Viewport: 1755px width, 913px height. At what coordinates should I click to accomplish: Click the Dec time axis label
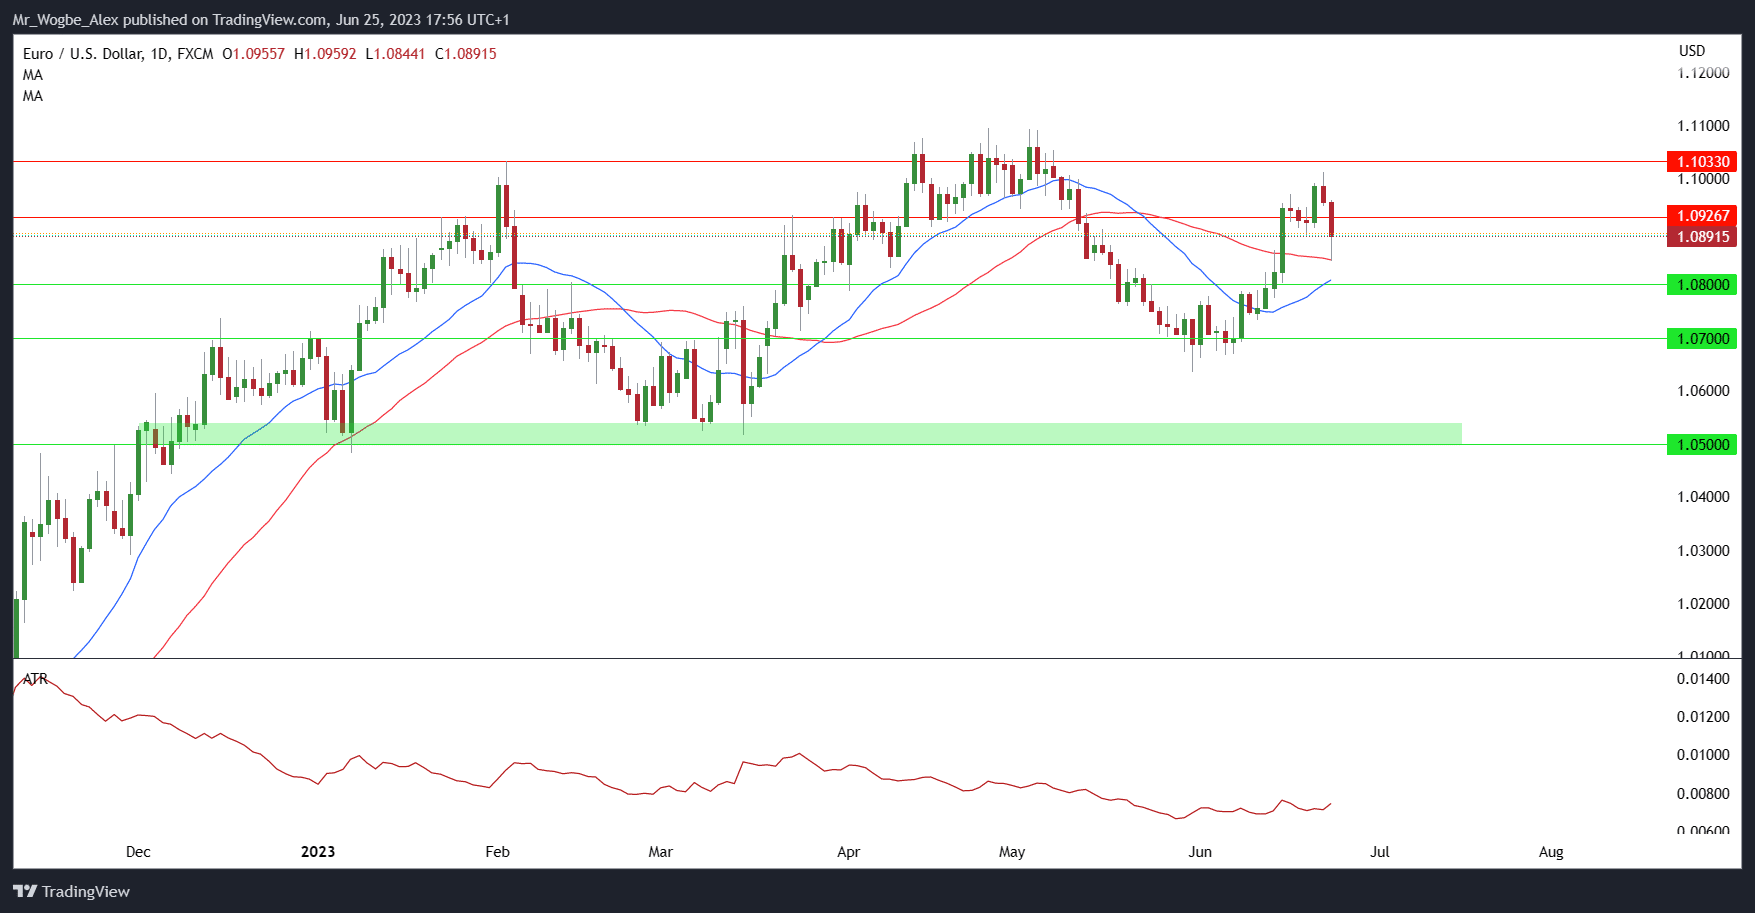tap(138, 852)
